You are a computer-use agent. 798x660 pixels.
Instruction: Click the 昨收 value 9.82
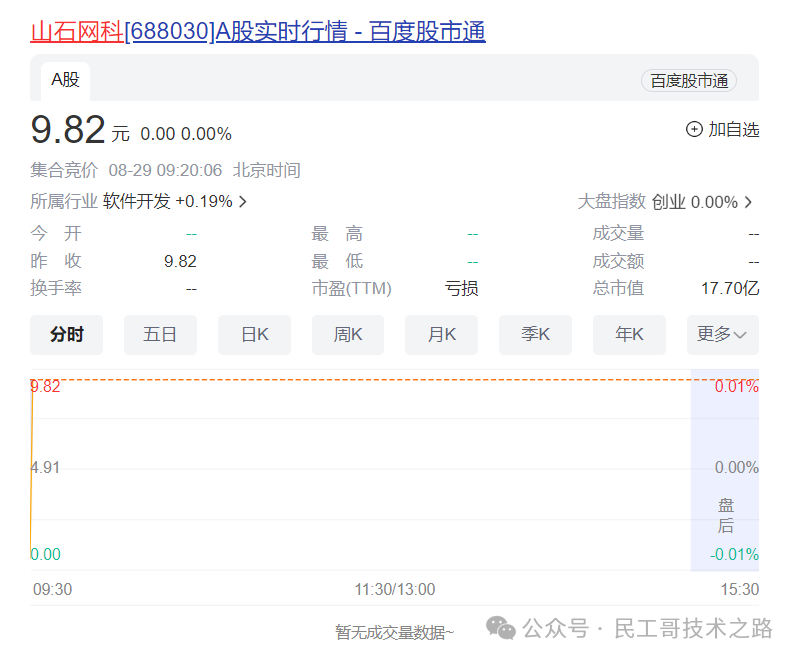coord(180,262)
